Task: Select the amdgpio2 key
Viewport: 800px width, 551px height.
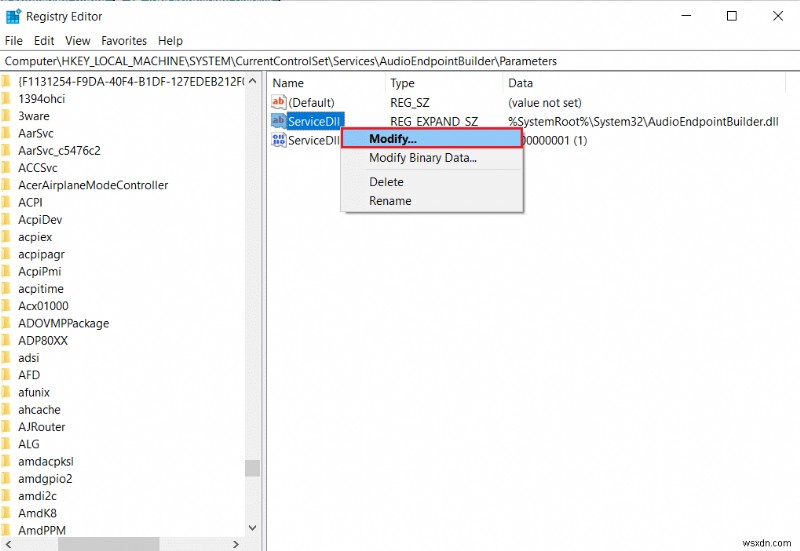Action: [x=45, y=479]
